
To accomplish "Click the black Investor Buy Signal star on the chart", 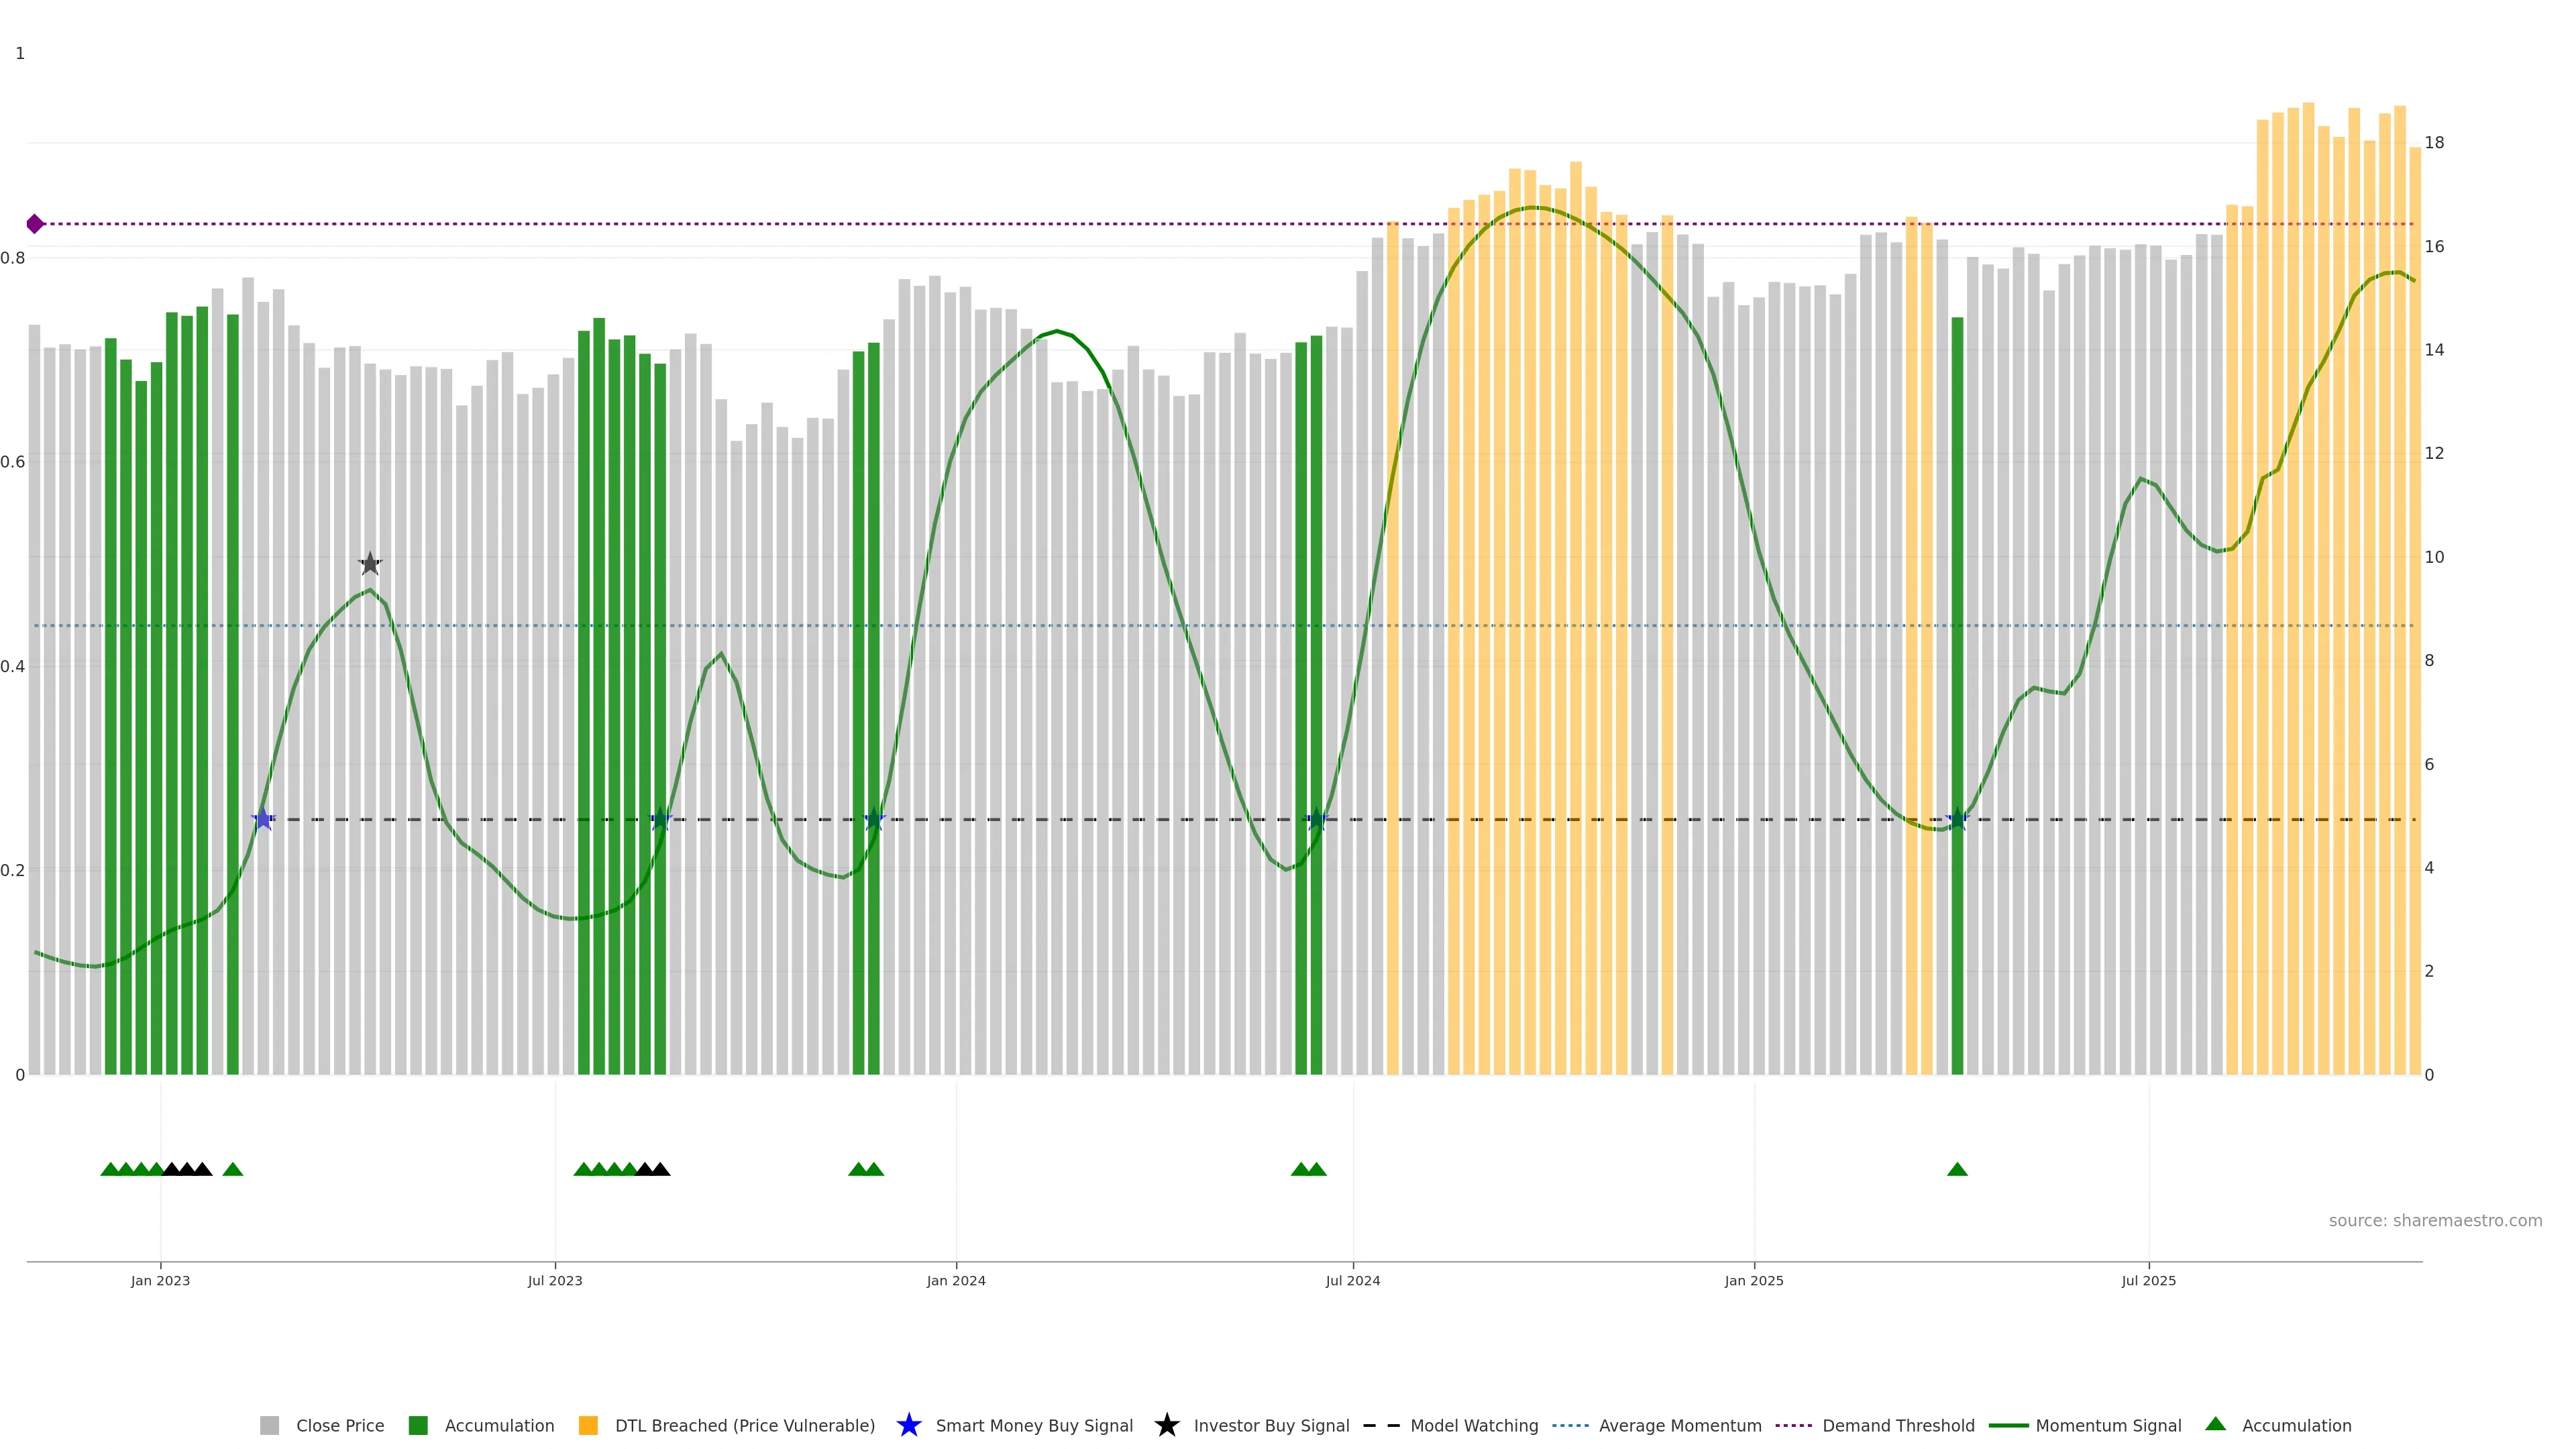I will [x=370, y=564].
